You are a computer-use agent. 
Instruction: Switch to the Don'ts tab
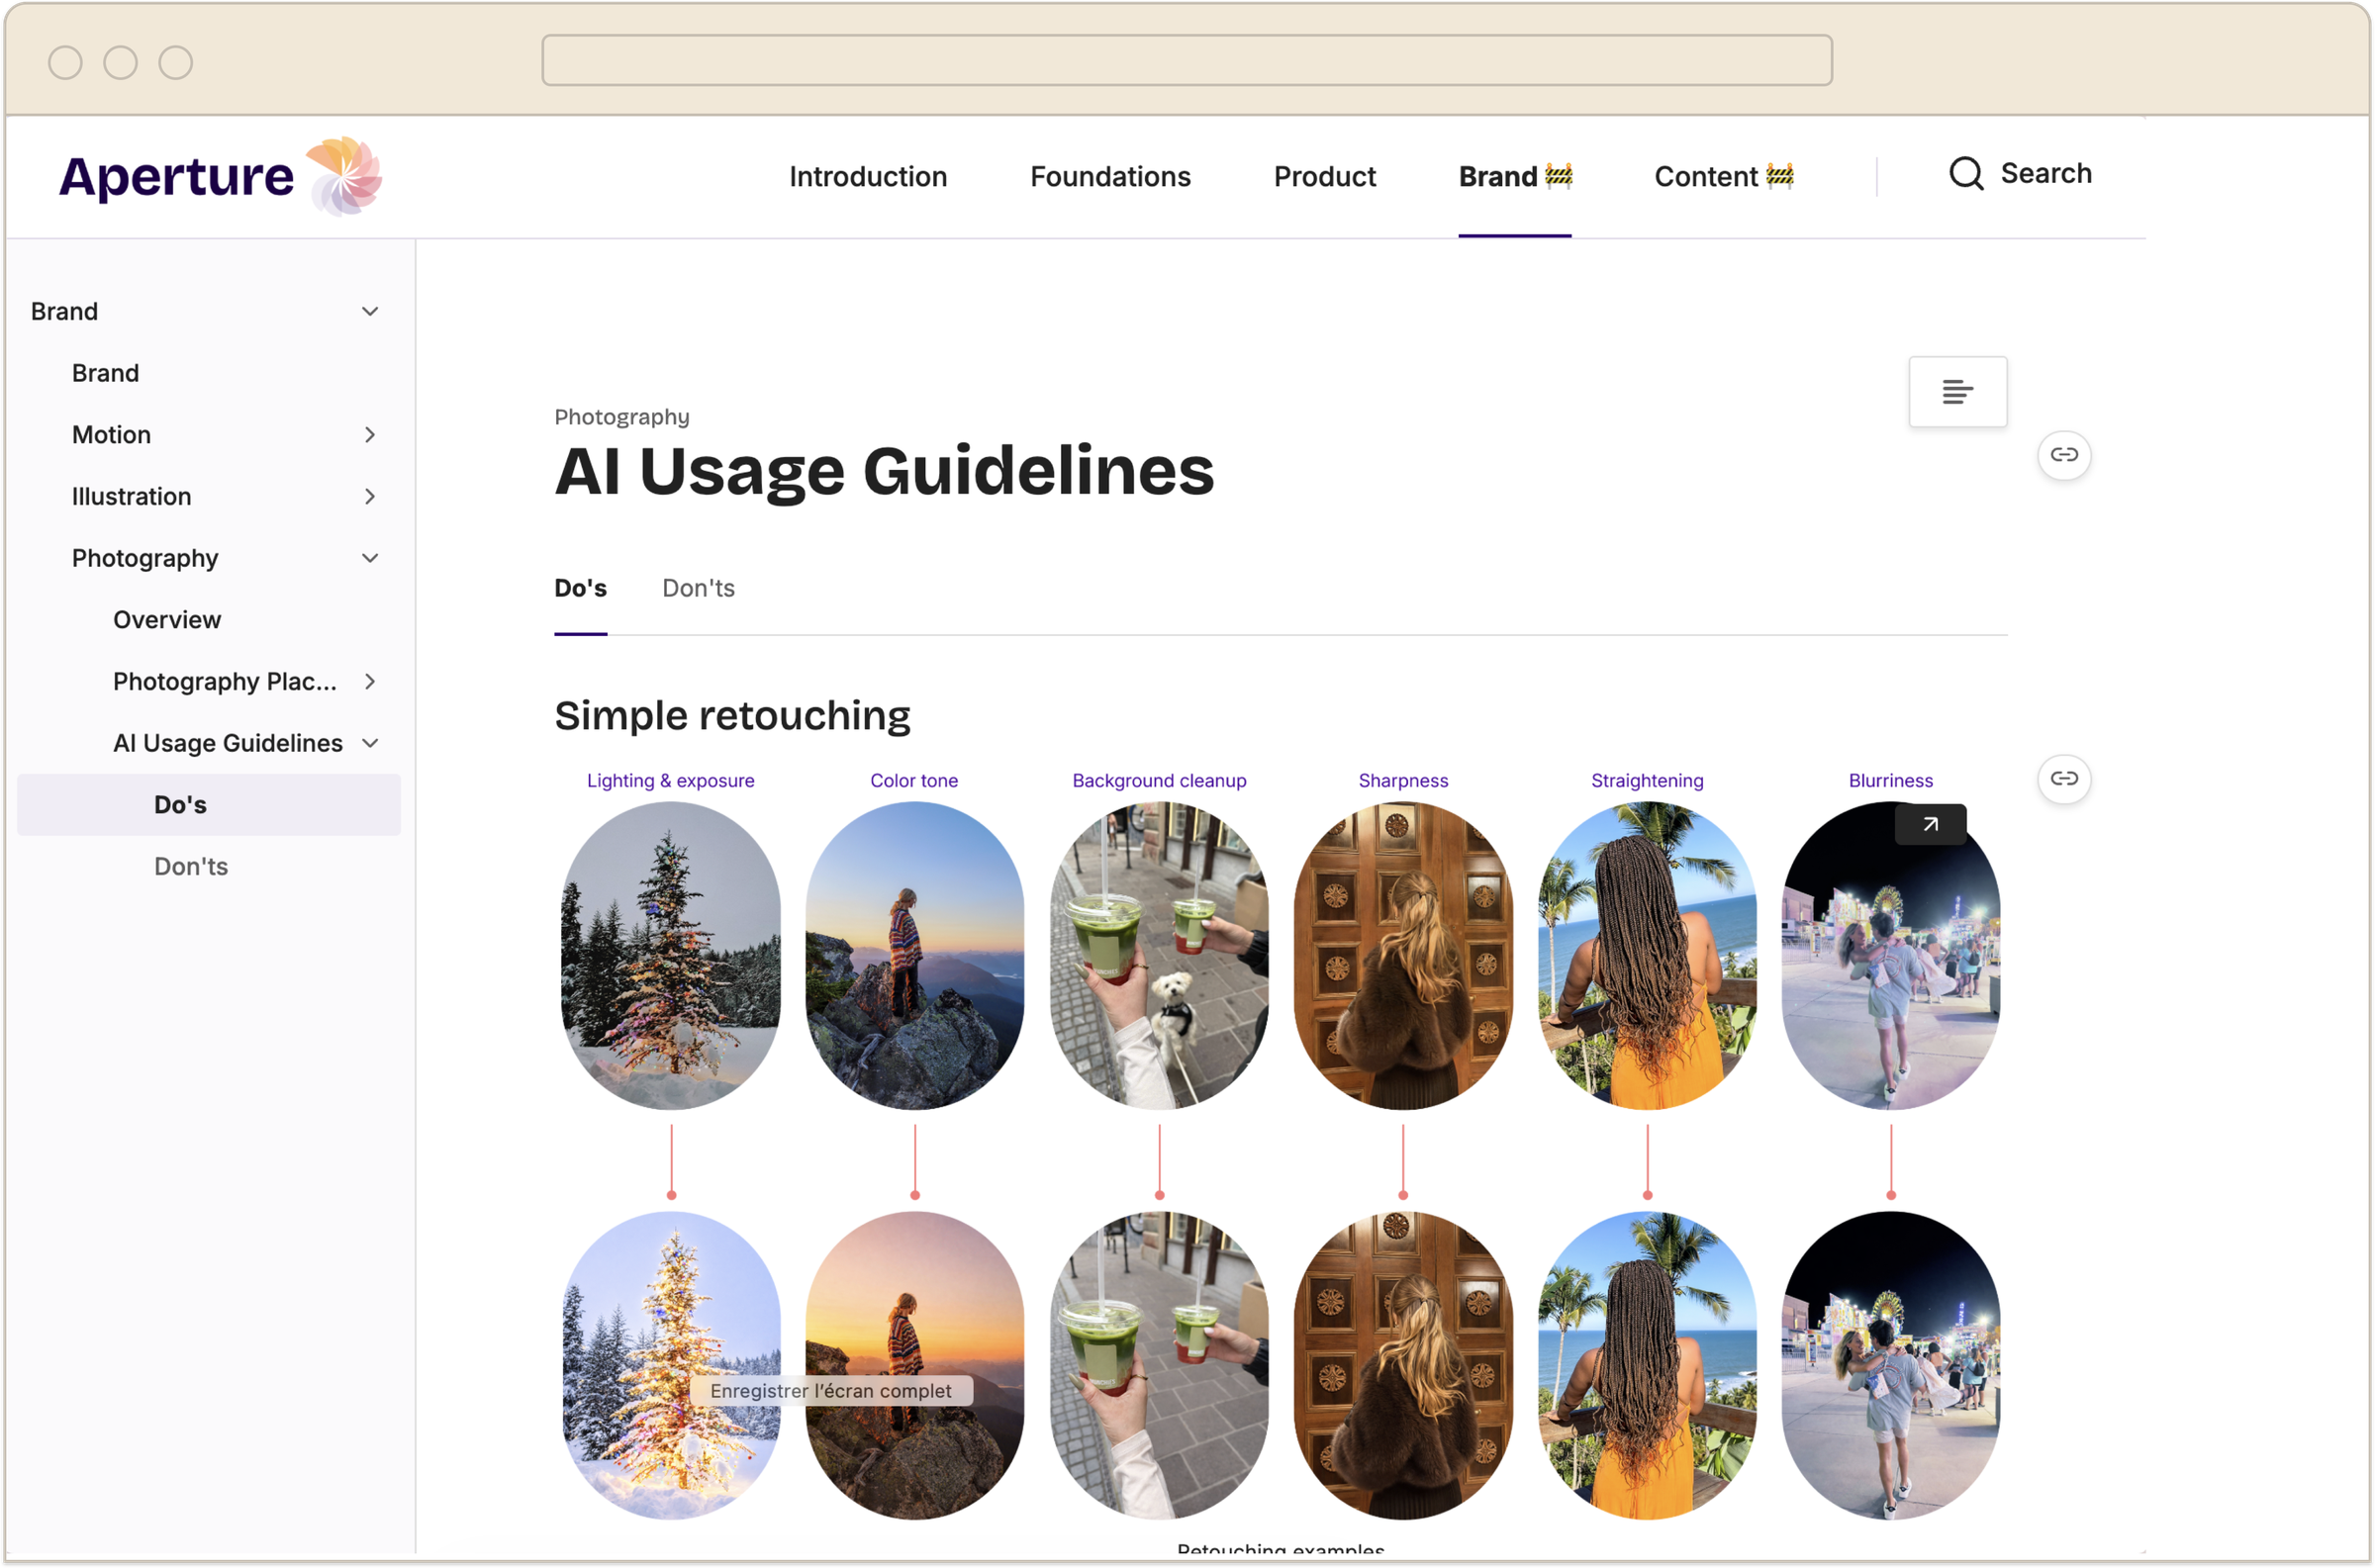(698, 588)
